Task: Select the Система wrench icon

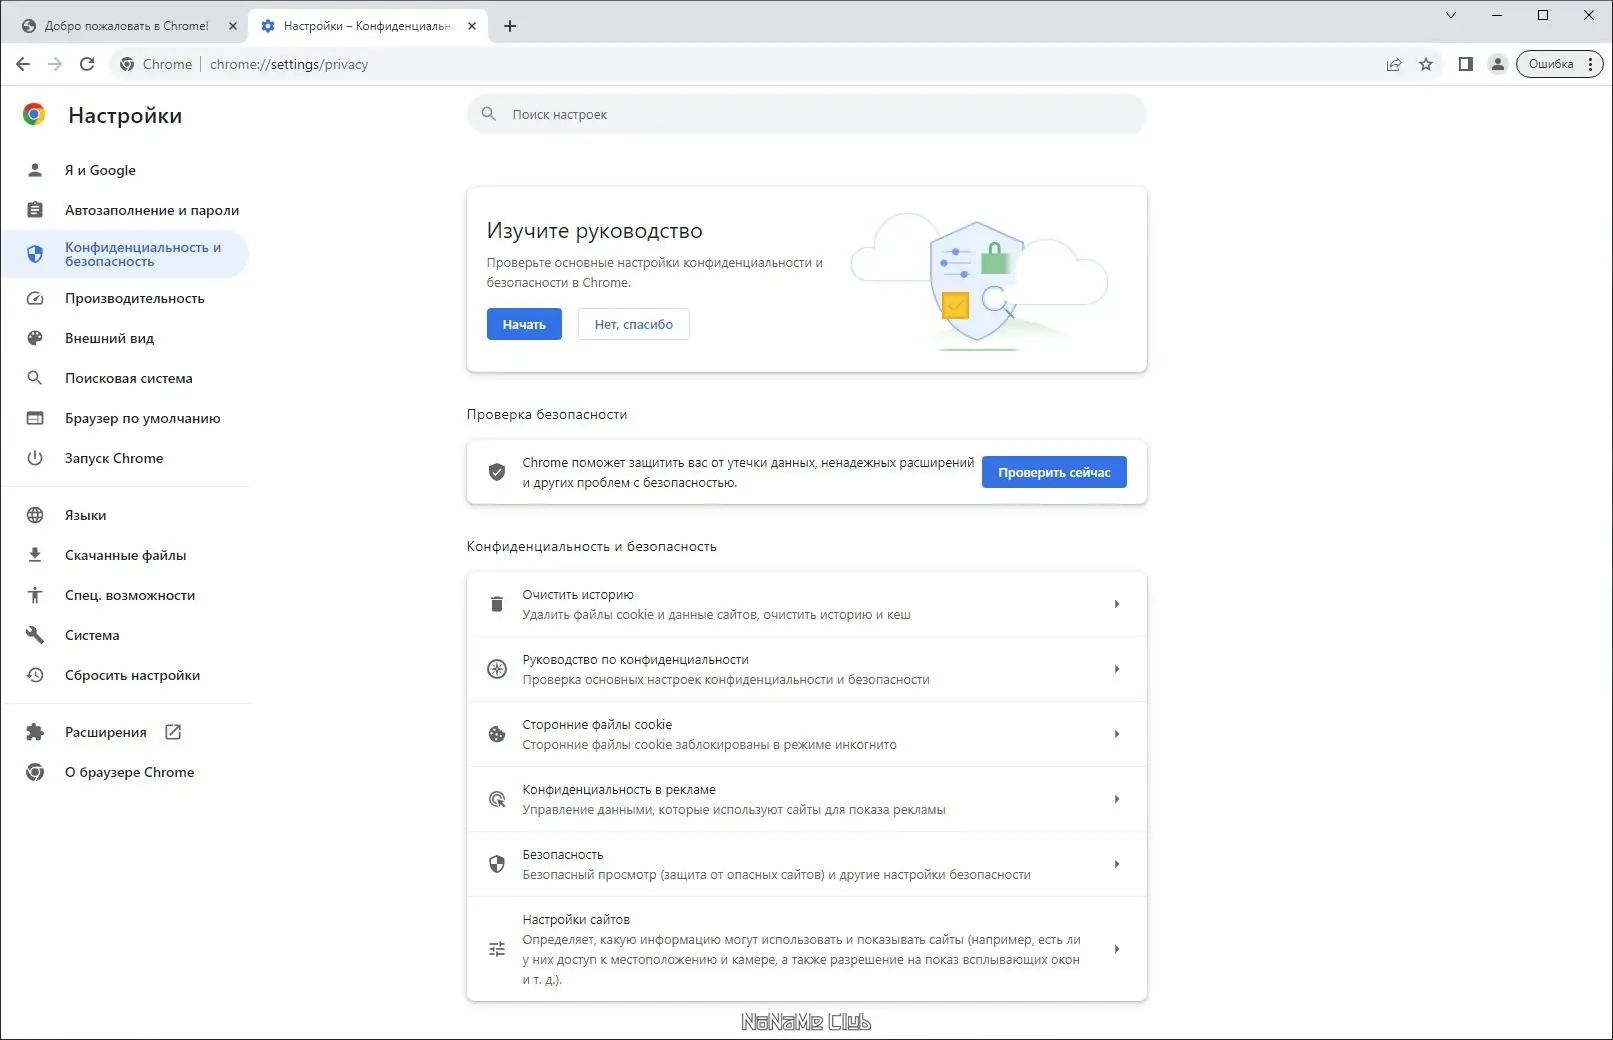Action: (36, 635)
